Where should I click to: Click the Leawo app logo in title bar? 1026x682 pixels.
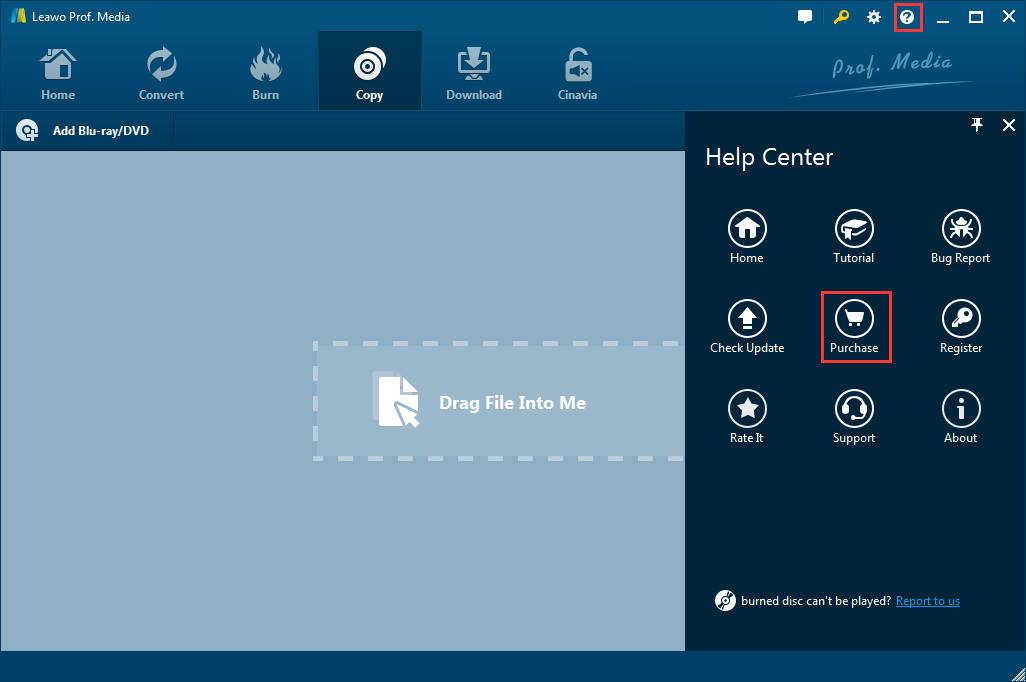18,16
